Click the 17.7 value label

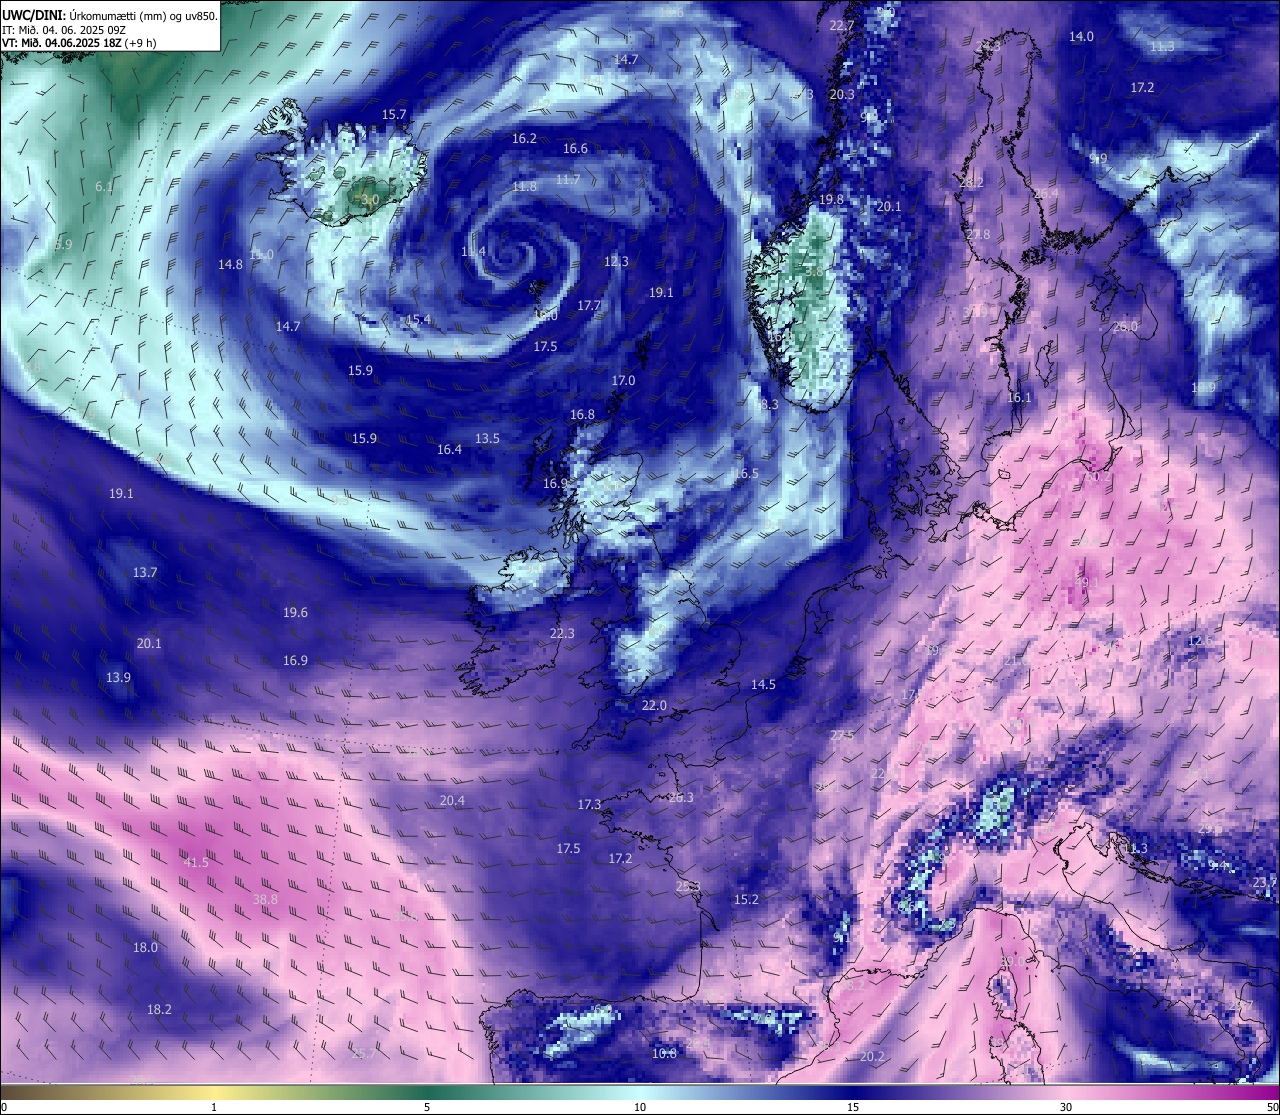point(589,306)
